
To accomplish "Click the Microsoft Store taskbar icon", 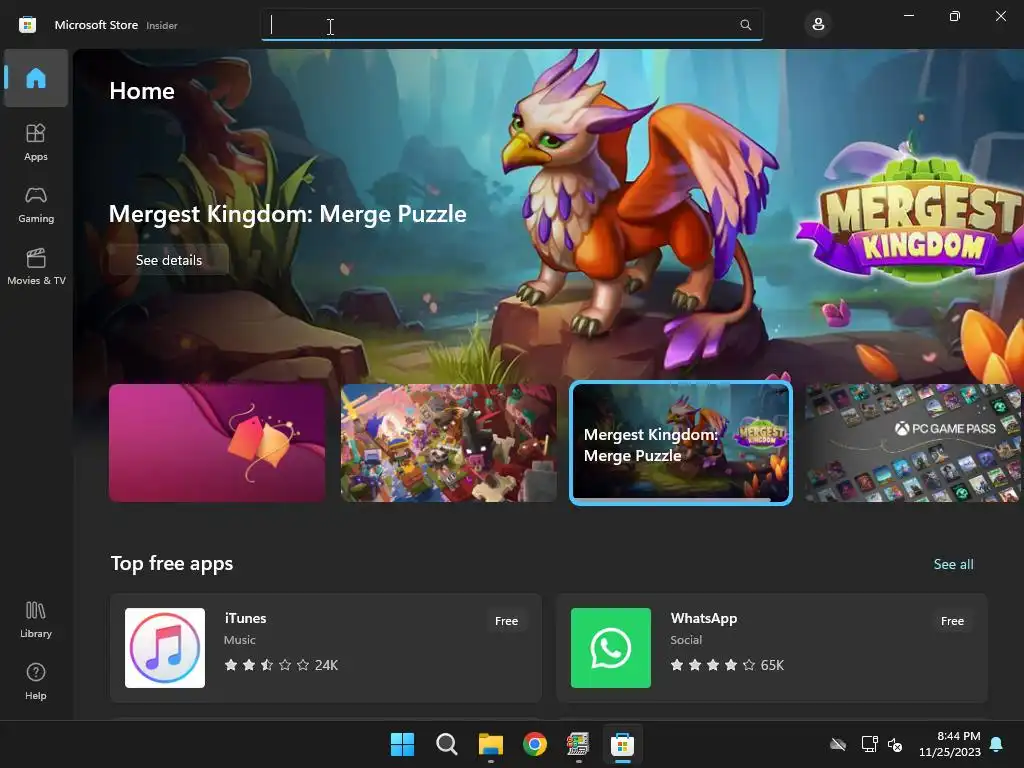I will click(622, 744).
